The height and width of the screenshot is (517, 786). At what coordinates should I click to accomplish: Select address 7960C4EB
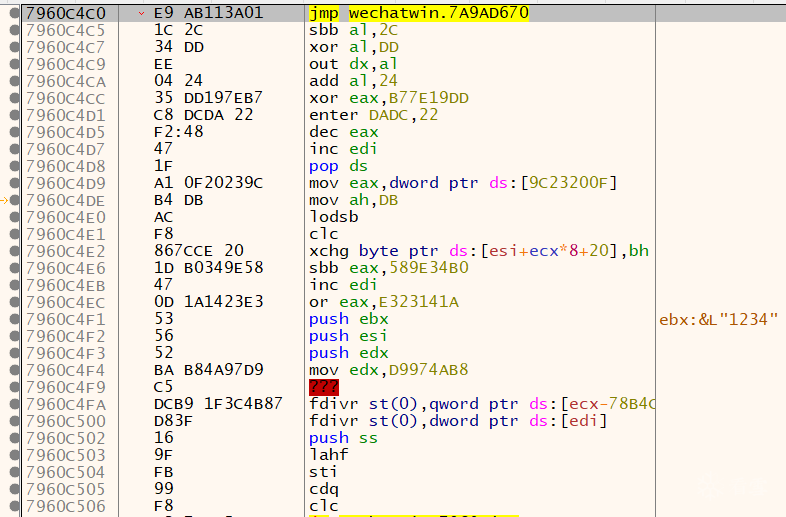[x=65, y=285]
